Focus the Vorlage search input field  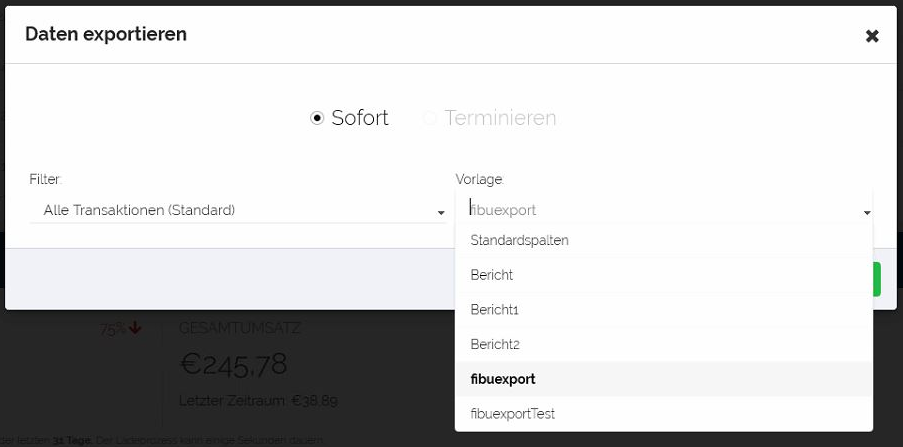650,210
